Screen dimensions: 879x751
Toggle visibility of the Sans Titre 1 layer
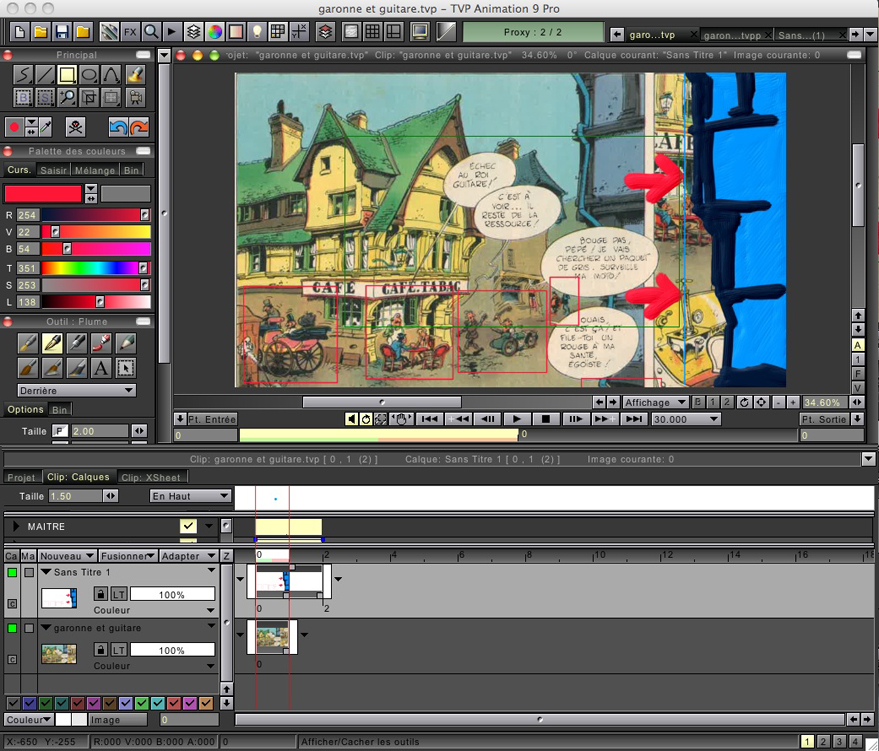pyautogui.click(x=12, y=572)
